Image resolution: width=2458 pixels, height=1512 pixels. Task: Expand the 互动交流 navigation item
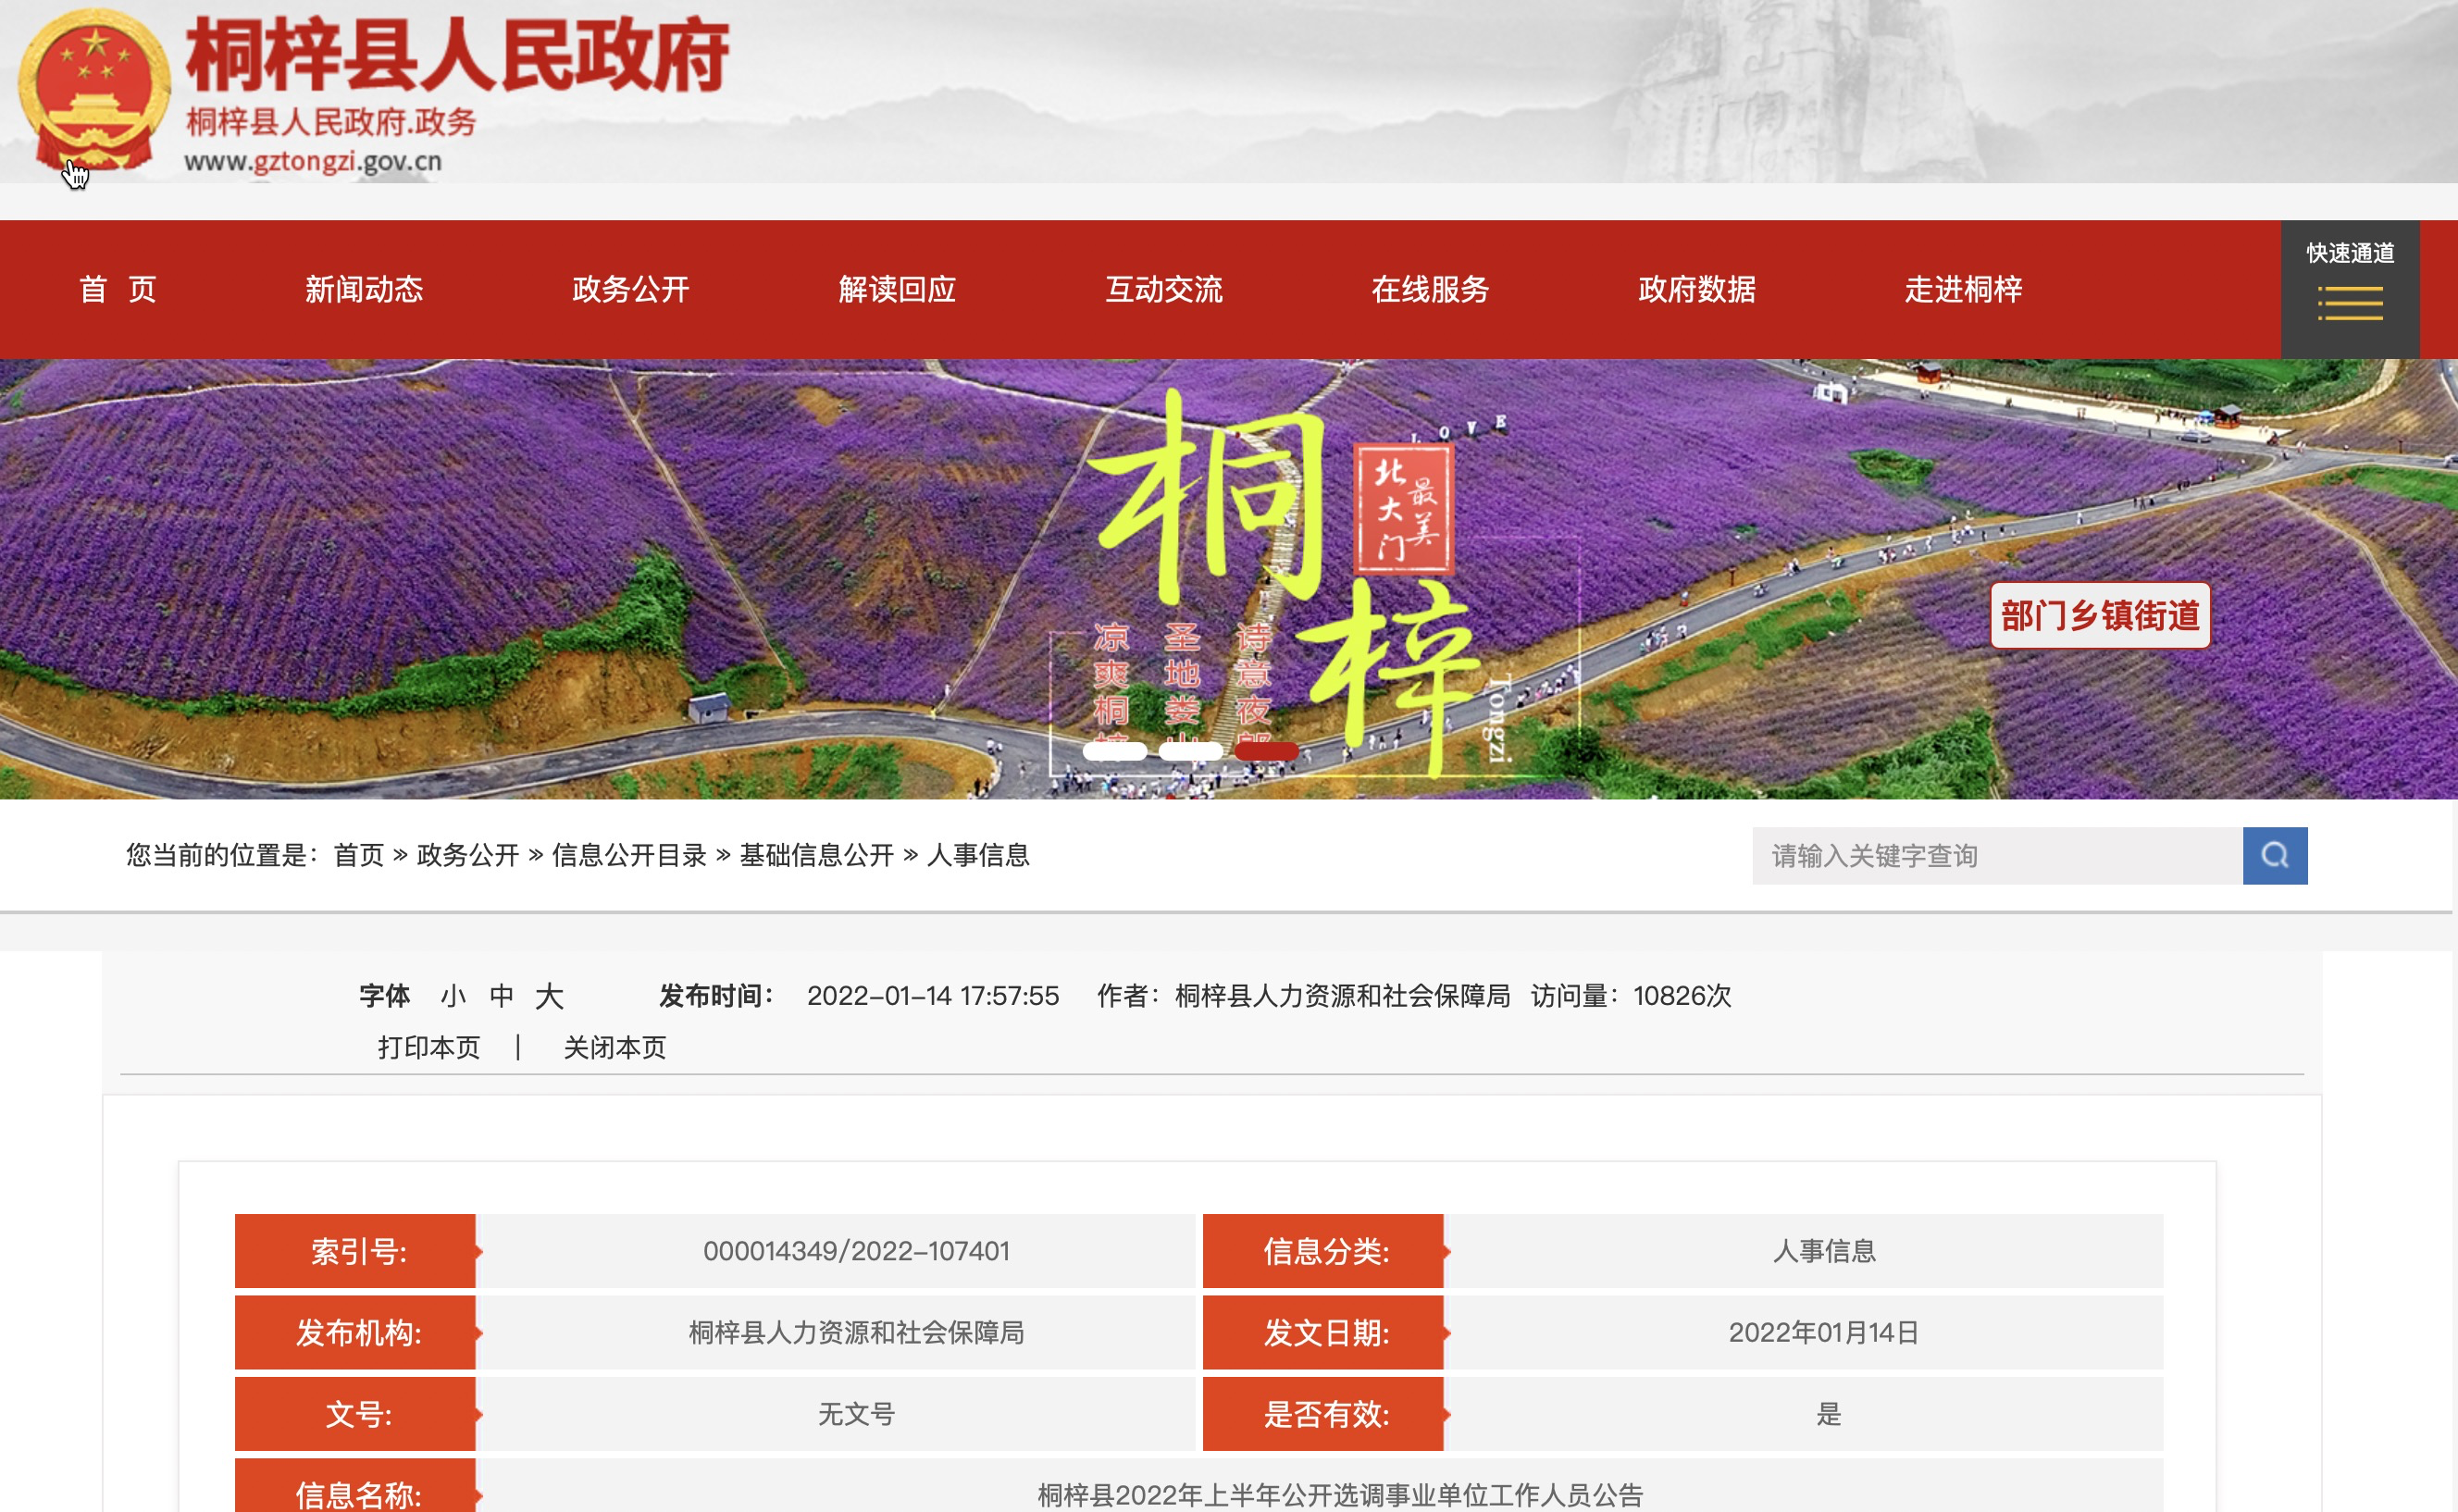pyautogui.click(x=1164, y=290)
